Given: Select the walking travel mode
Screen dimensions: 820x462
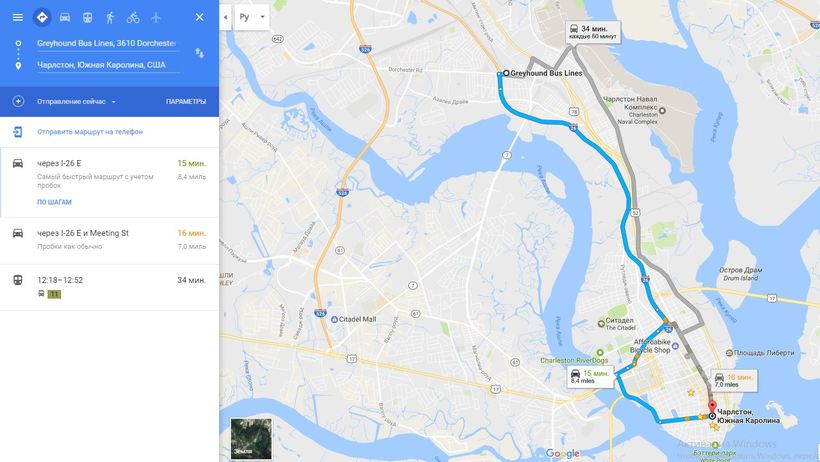Looking at the screenshot, I should [110, 17].
